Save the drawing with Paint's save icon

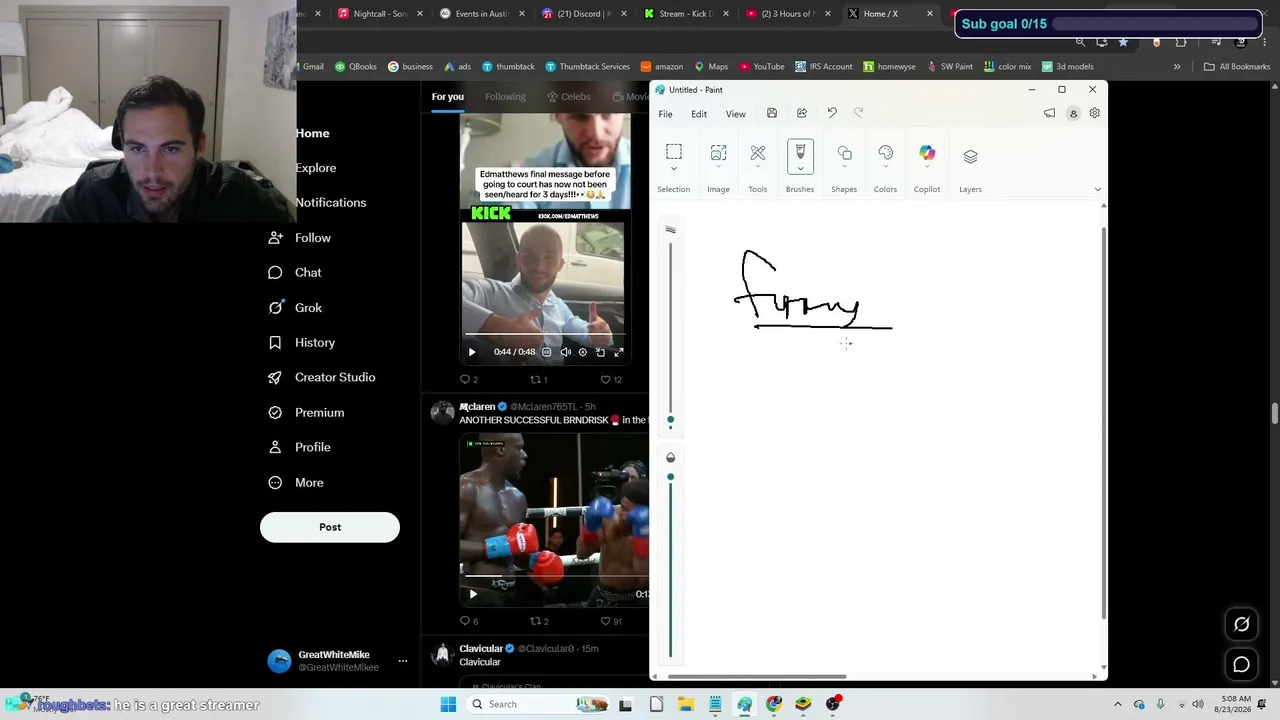tap(772, 113)
